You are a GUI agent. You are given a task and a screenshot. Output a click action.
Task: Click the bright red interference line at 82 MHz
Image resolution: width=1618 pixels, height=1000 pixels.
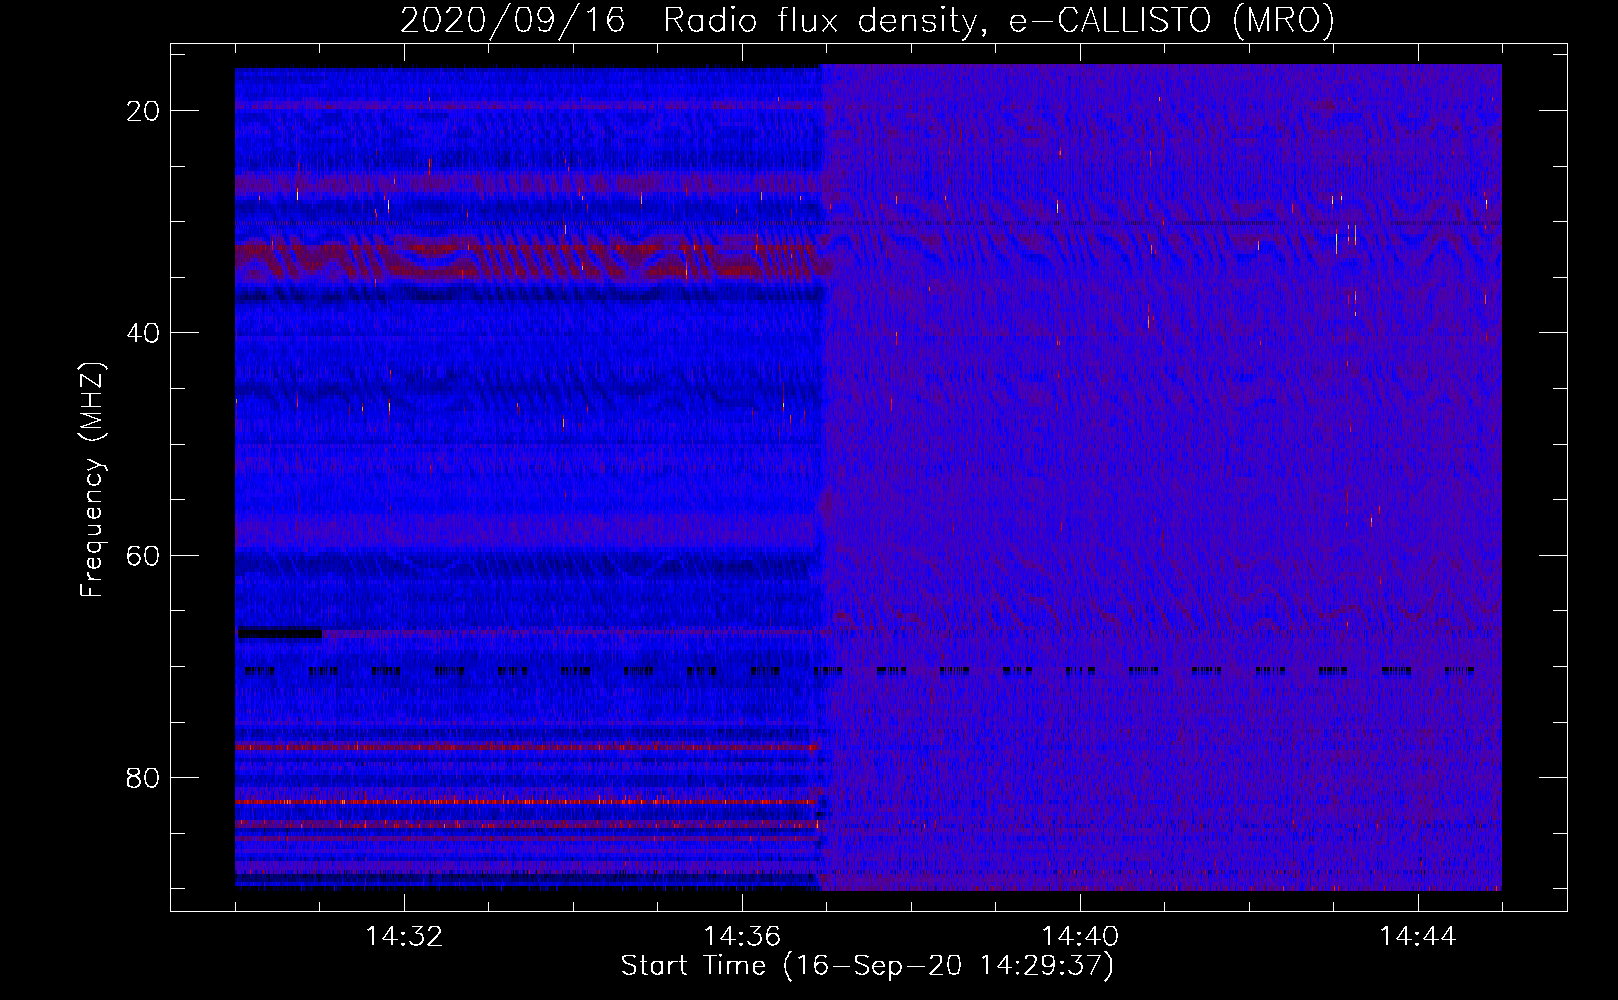pos(528,802)
